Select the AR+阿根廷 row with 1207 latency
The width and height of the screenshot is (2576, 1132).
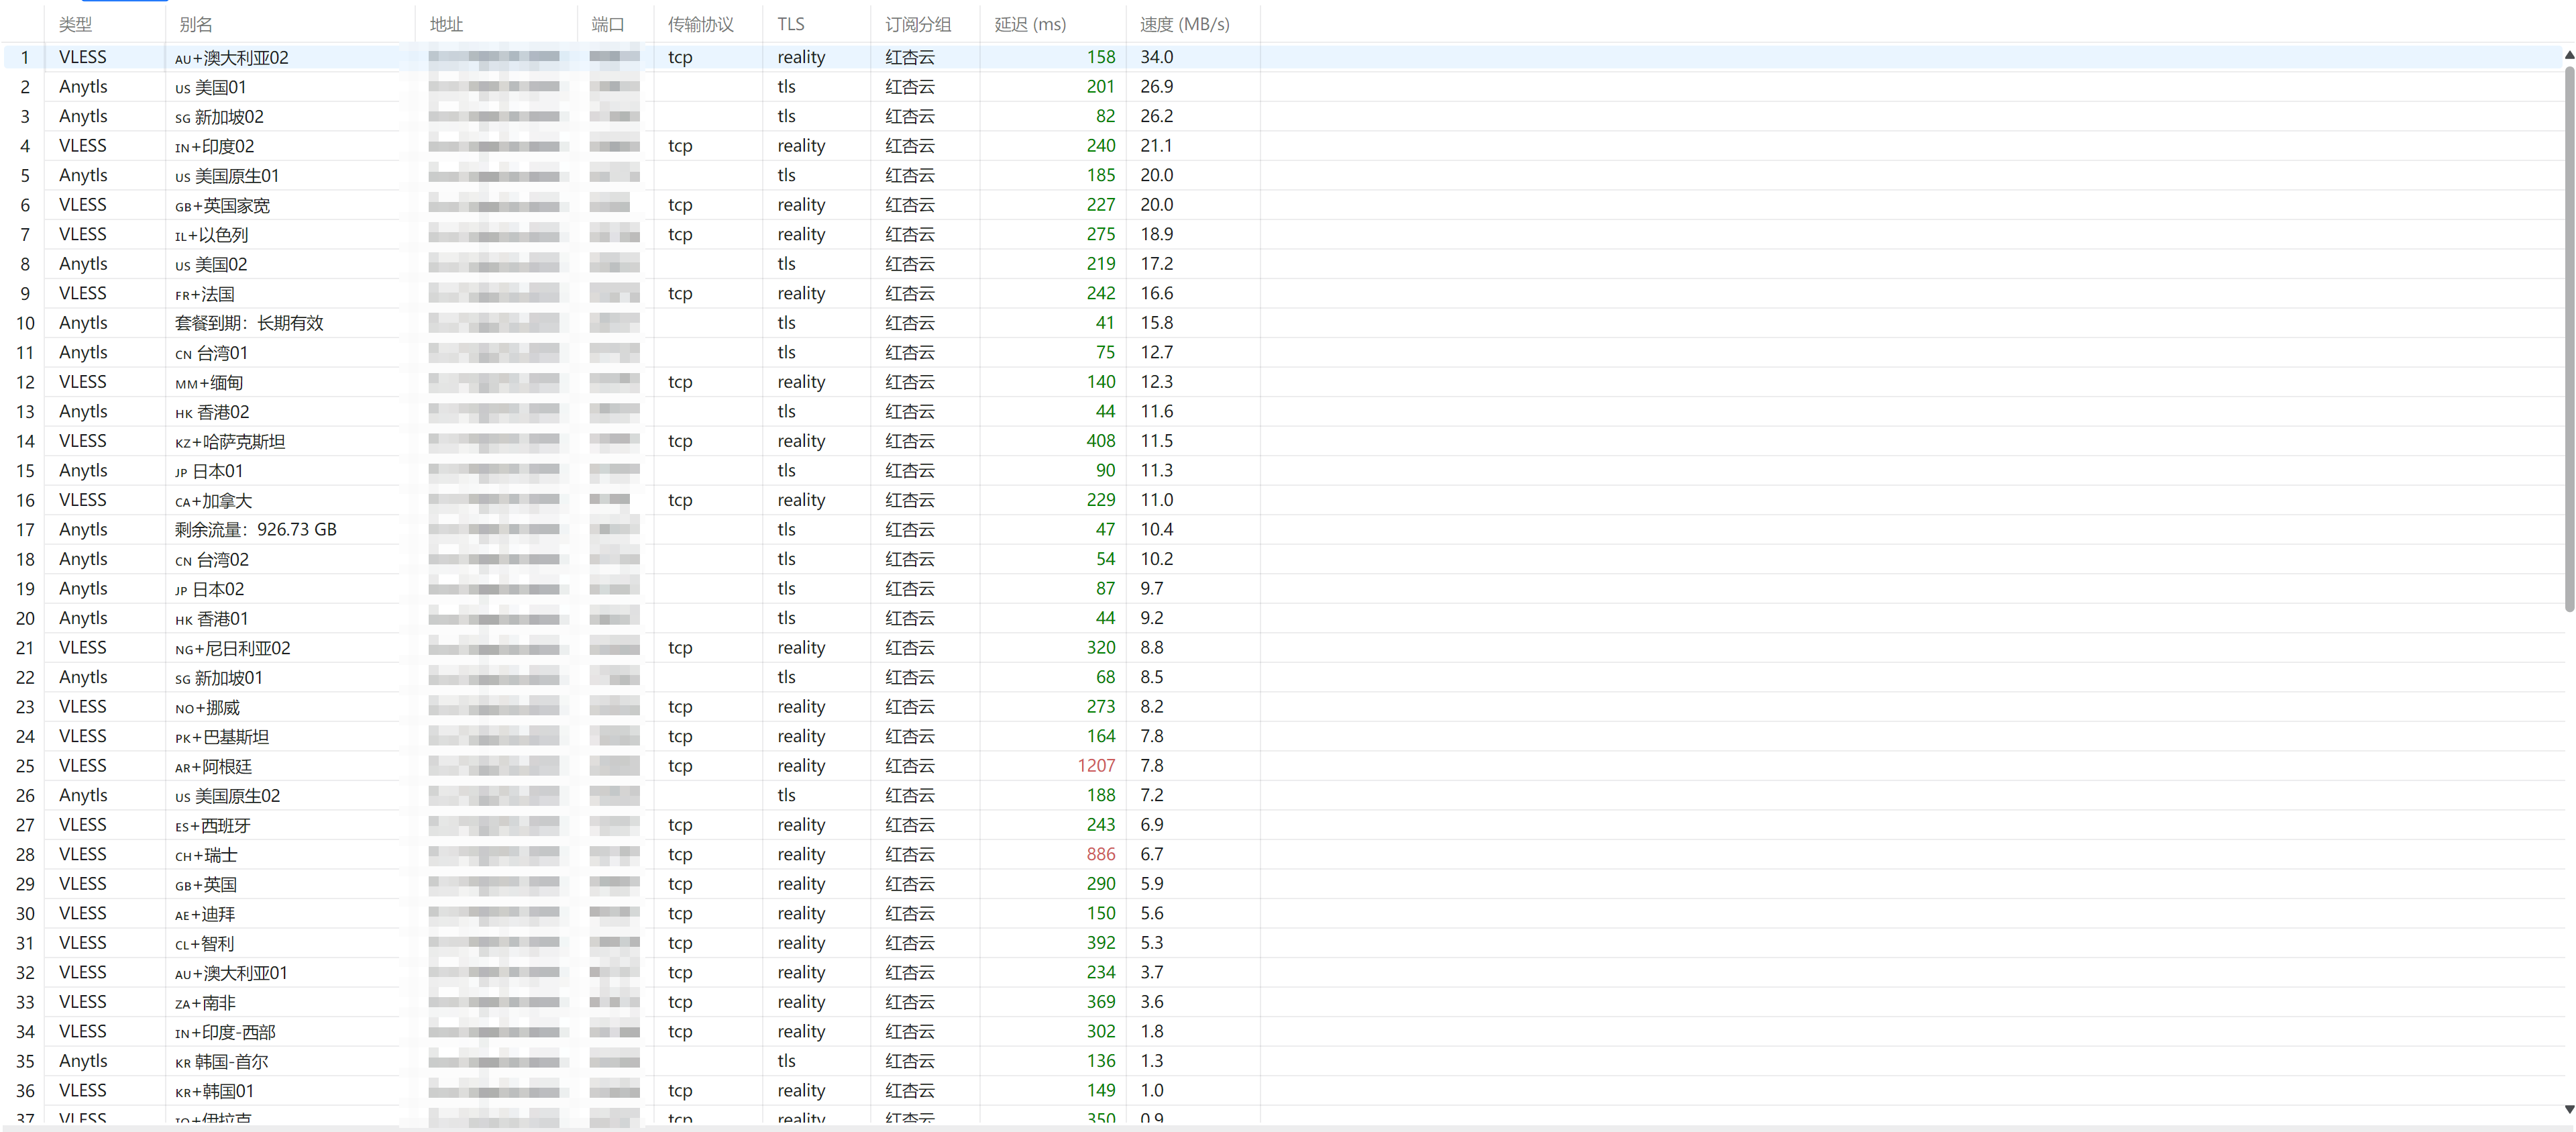(1283, 766)
